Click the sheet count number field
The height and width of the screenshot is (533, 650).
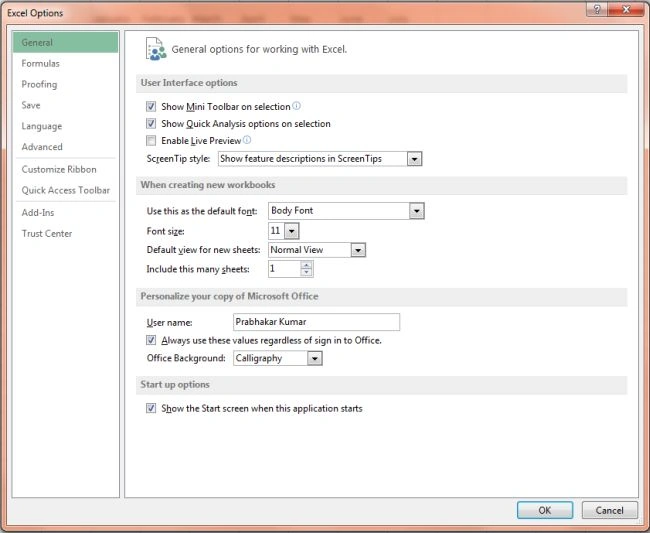pos(284,269)
